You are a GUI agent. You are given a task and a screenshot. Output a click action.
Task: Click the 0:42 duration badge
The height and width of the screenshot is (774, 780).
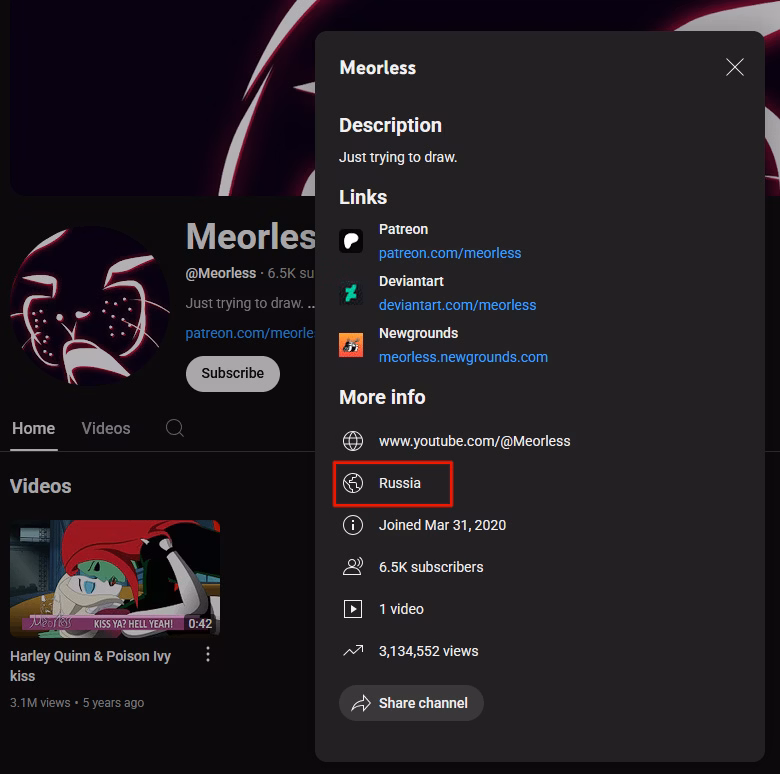200,624
